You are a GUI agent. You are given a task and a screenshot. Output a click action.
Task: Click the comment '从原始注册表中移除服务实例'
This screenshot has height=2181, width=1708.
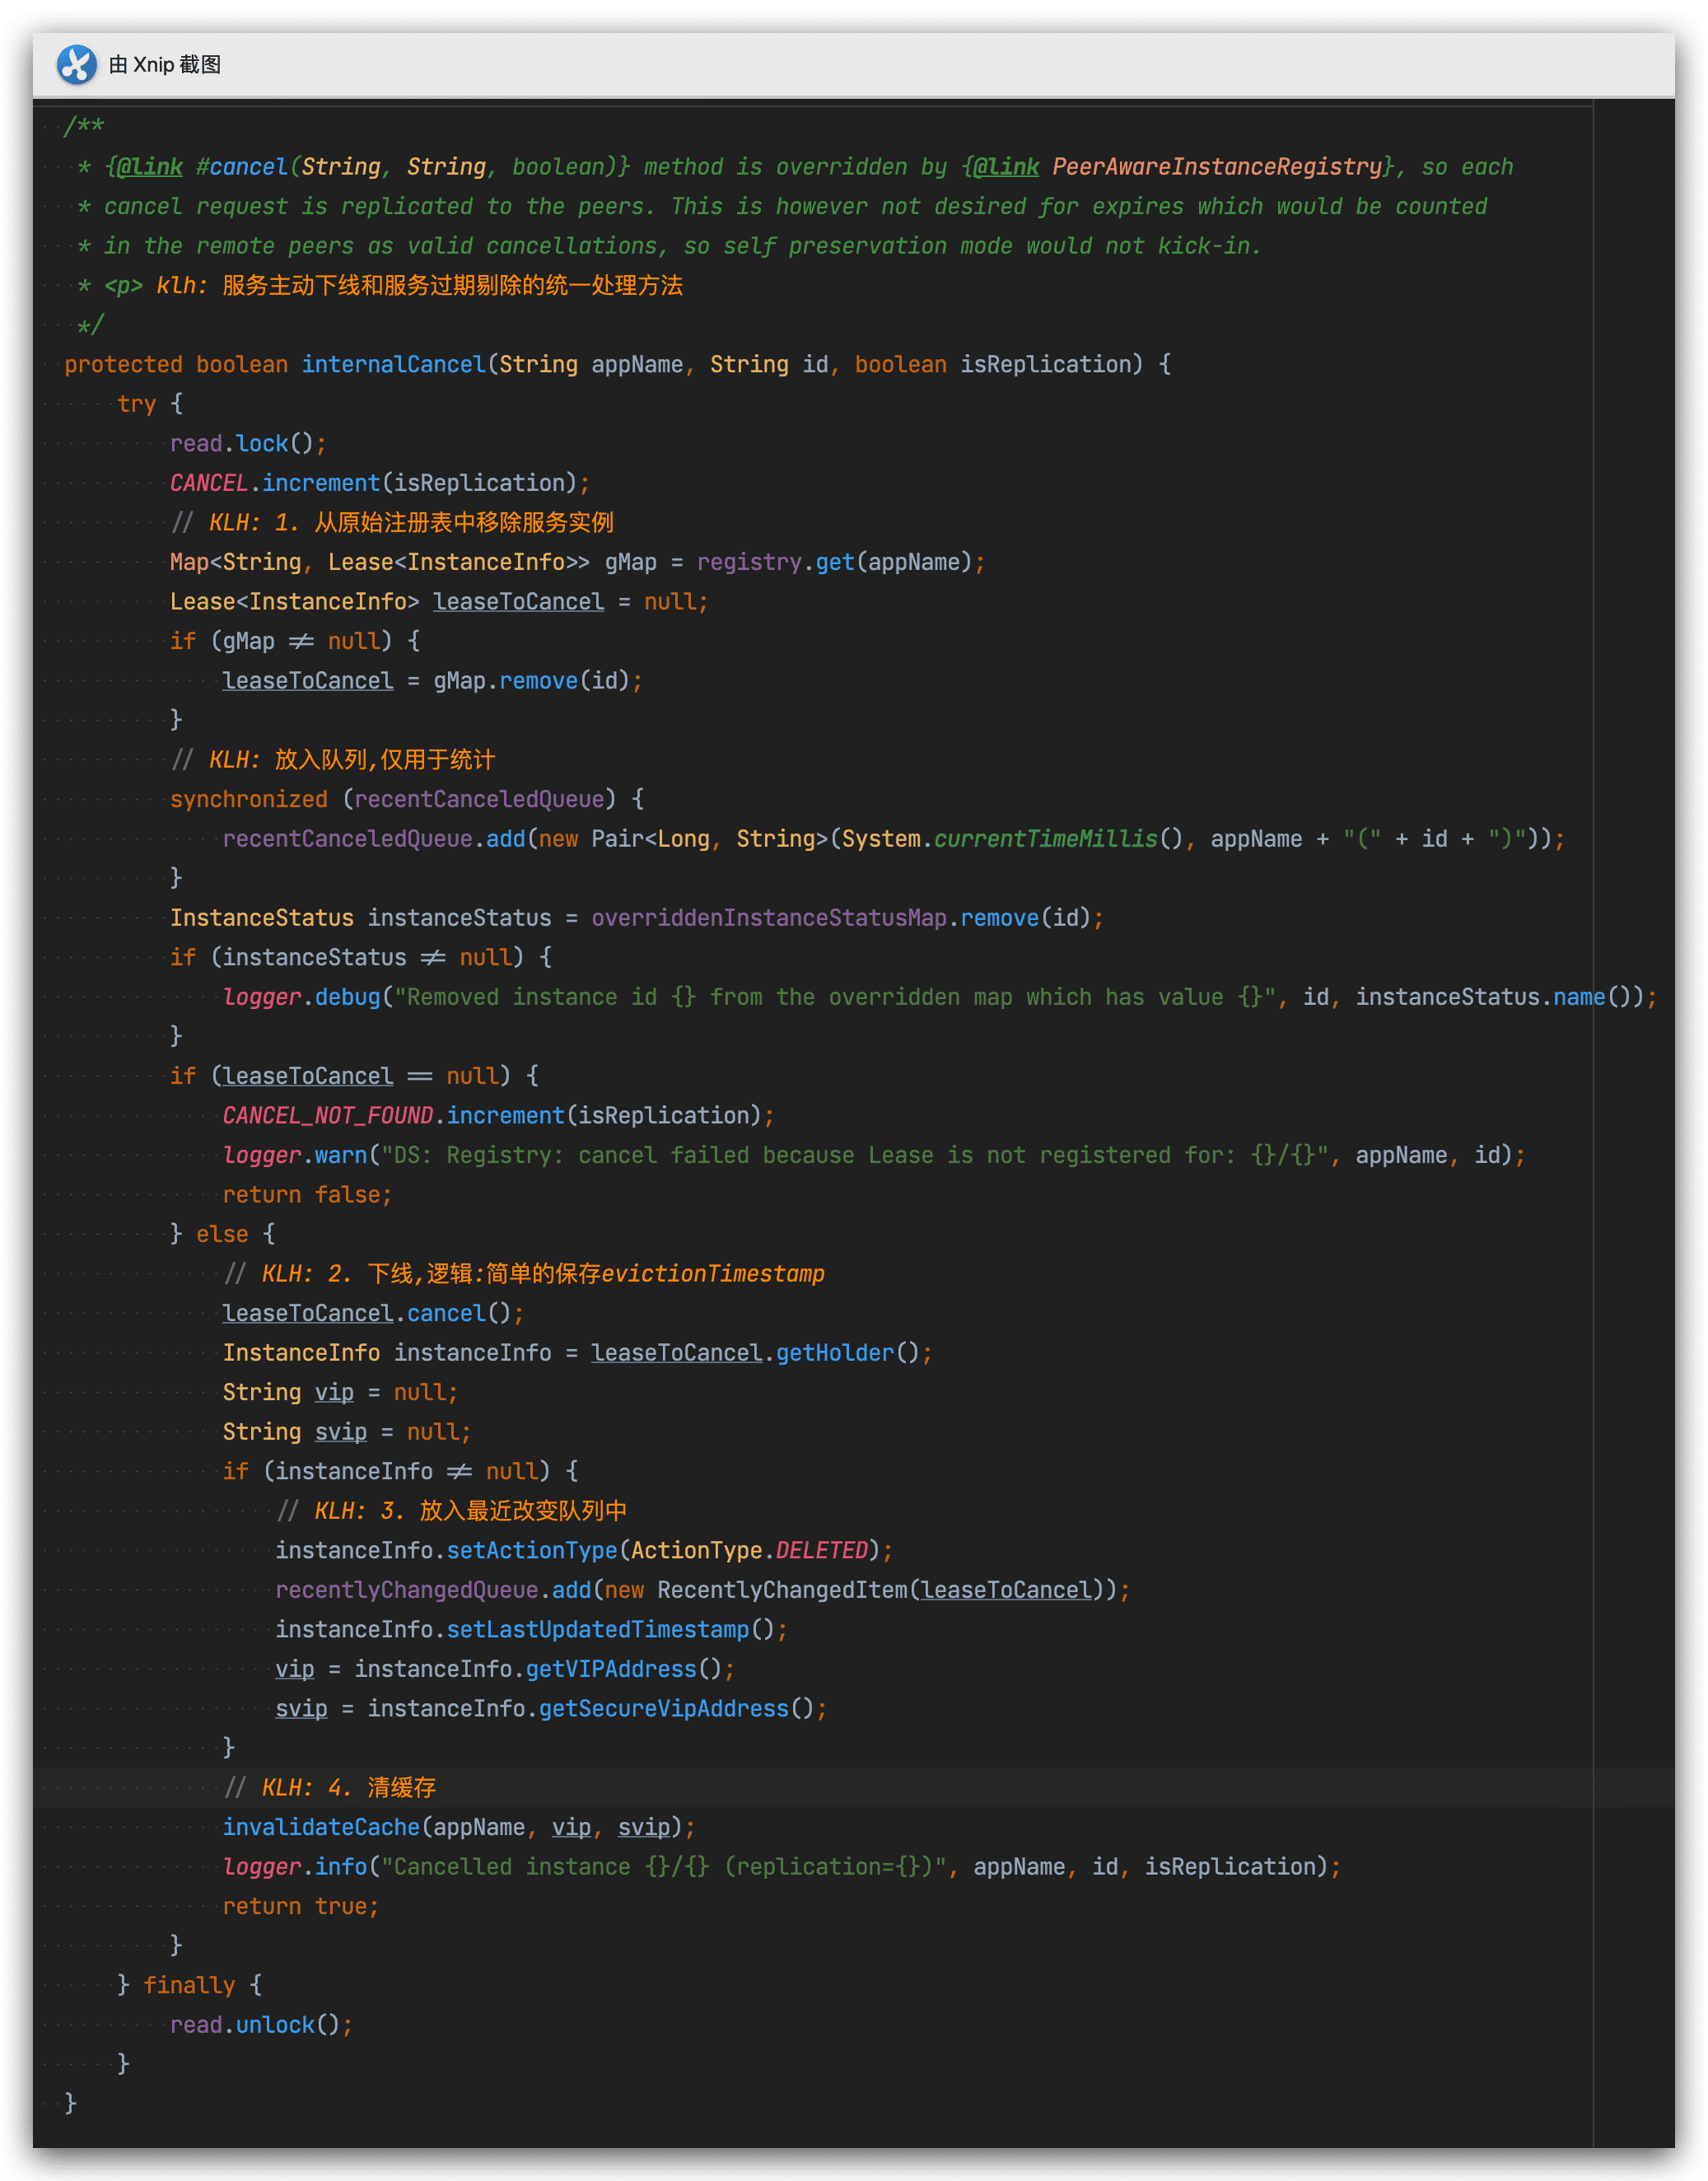point(464,523)
